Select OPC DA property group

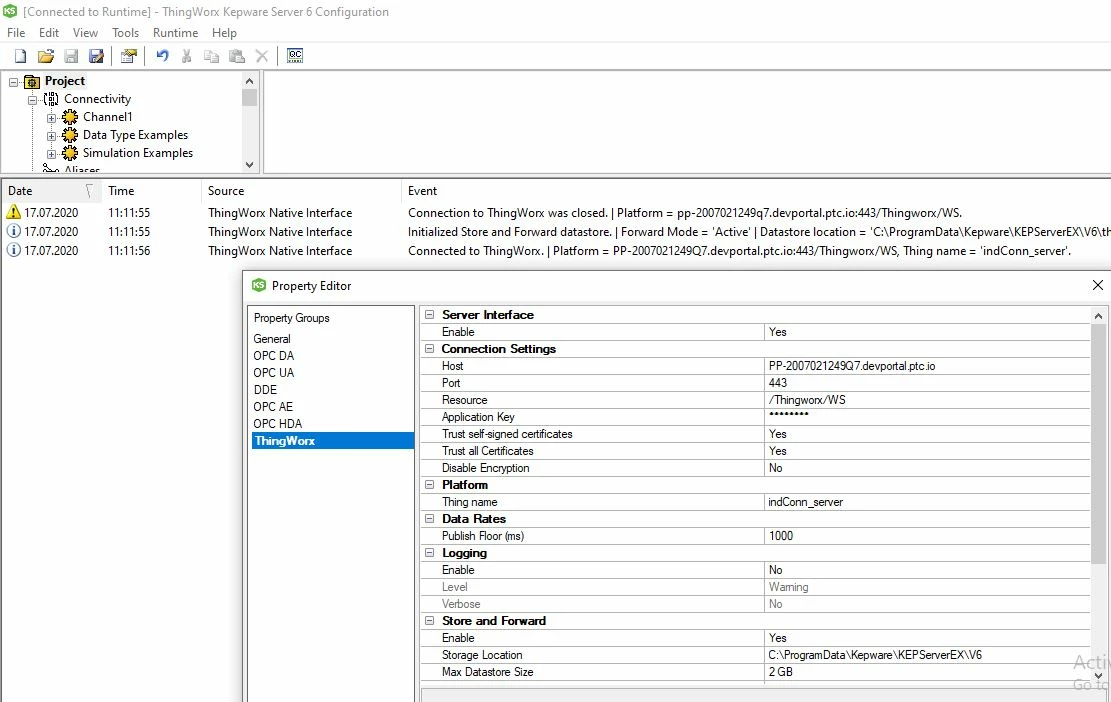[273, 356]
